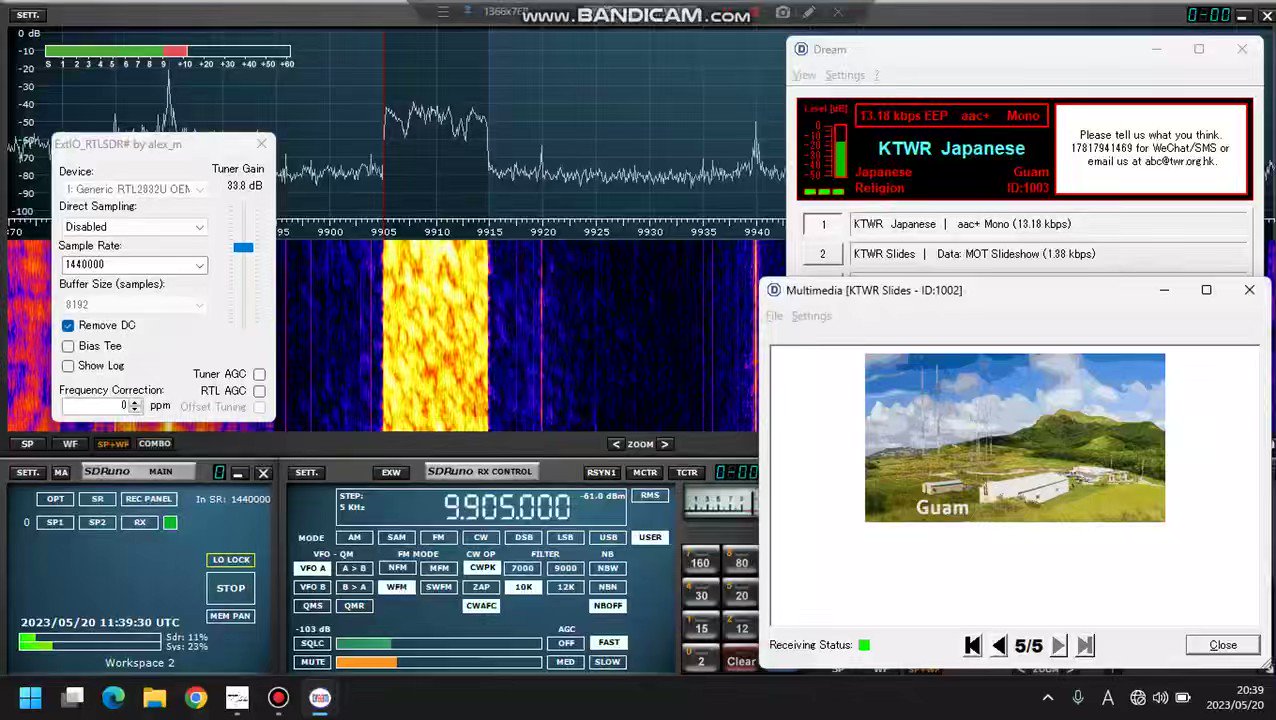Switch to COMBO view tab
Screen dimensions: 1276x720
pos(155,444)
